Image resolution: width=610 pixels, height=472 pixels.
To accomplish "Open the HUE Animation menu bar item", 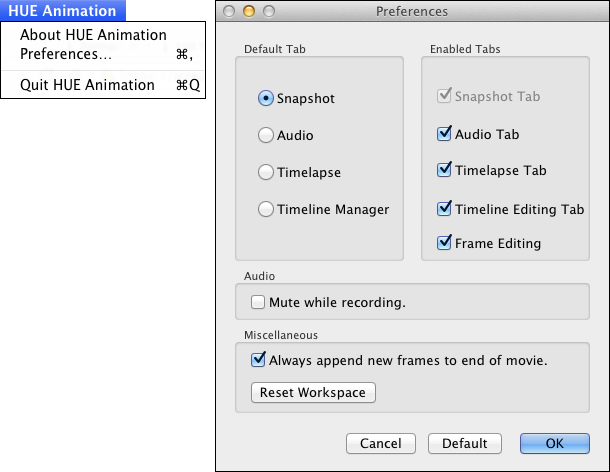I will pyautogui.click(x=62, y=11).
